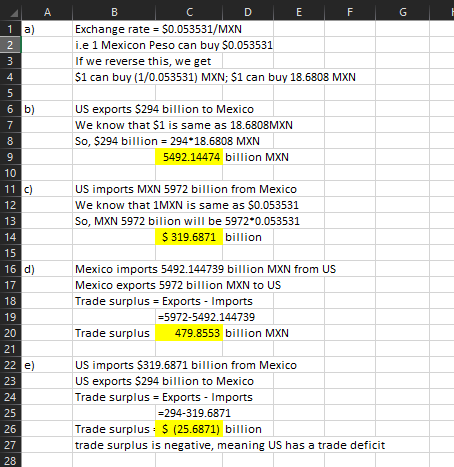Image resolution: width=454 pixels, height=467 pixels.
Task: Click '=294-319.6871' cell
Action: [x=194, y=413]
